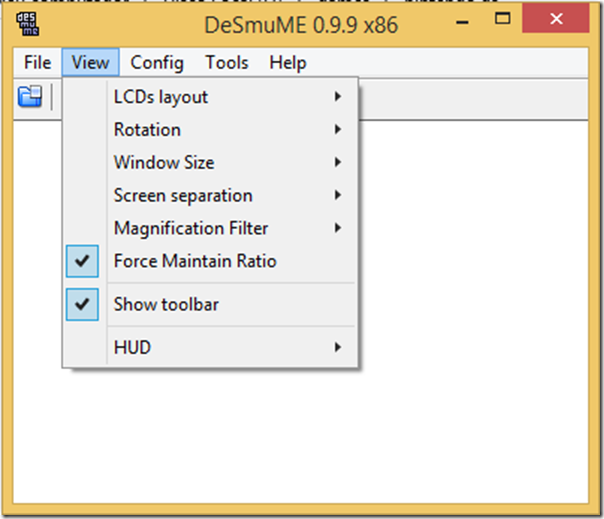604x519 pixels.
Task: Expand the Screen separation submenu
Action: (210, 195)
